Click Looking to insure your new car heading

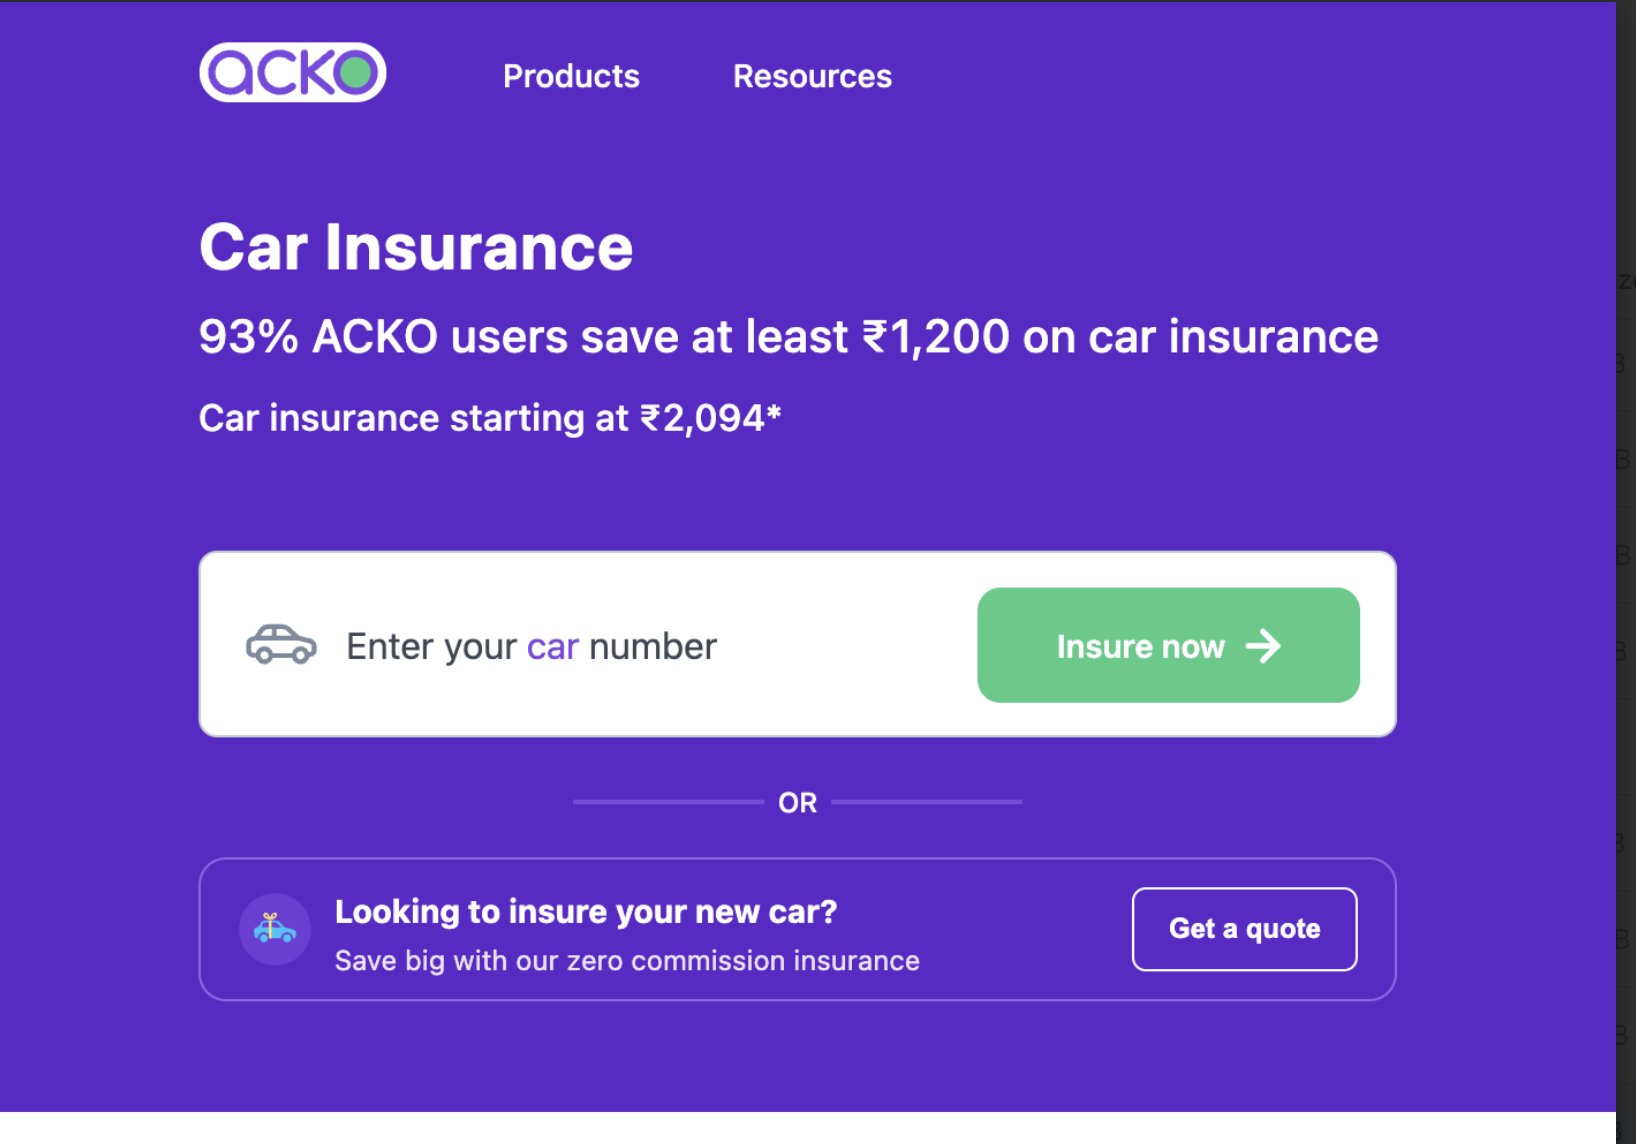click(x=585, y=912)
